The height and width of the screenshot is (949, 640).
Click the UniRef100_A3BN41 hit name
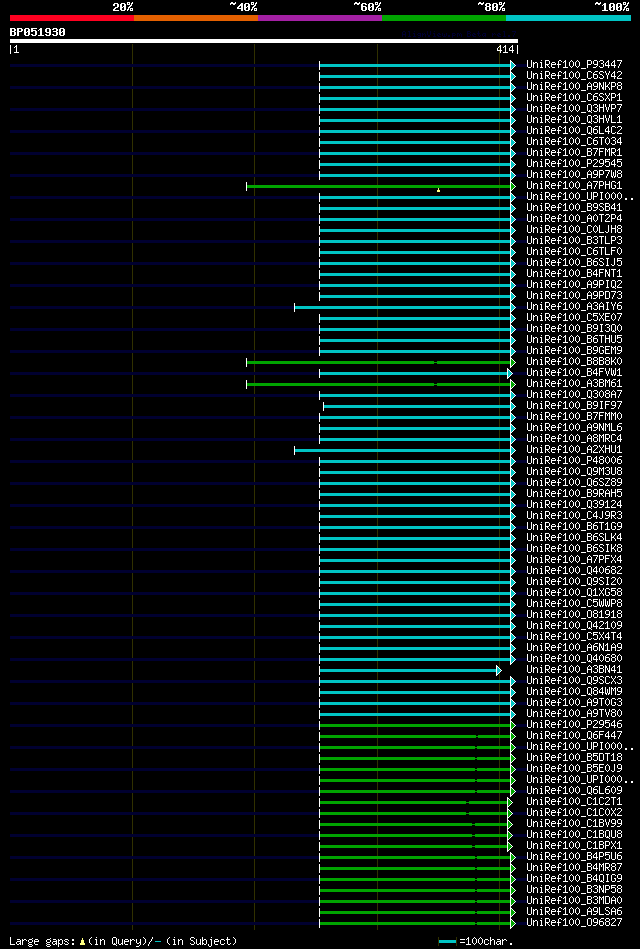(x=574, y=670)
